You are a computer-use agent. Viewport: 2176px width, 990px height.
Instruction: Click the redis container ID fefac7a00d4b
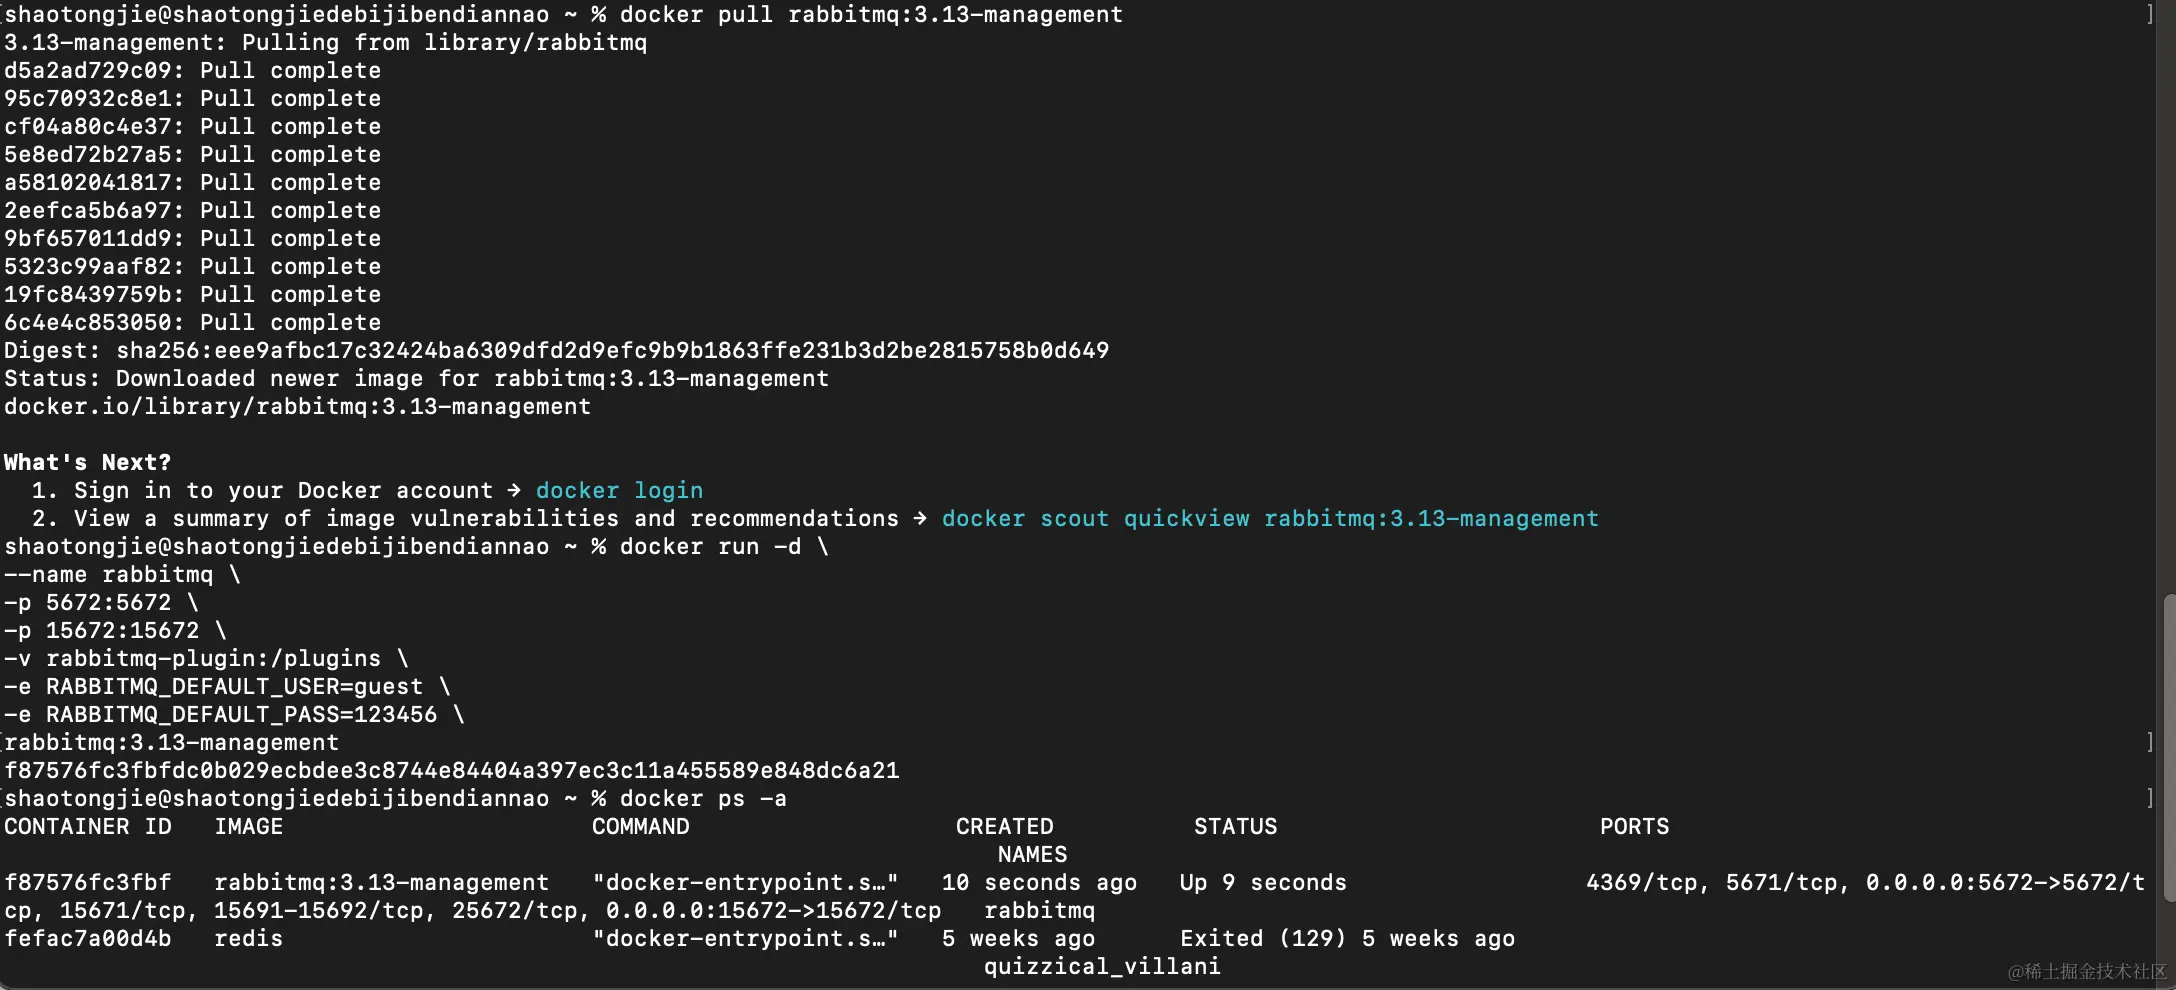tap(88, 938)
